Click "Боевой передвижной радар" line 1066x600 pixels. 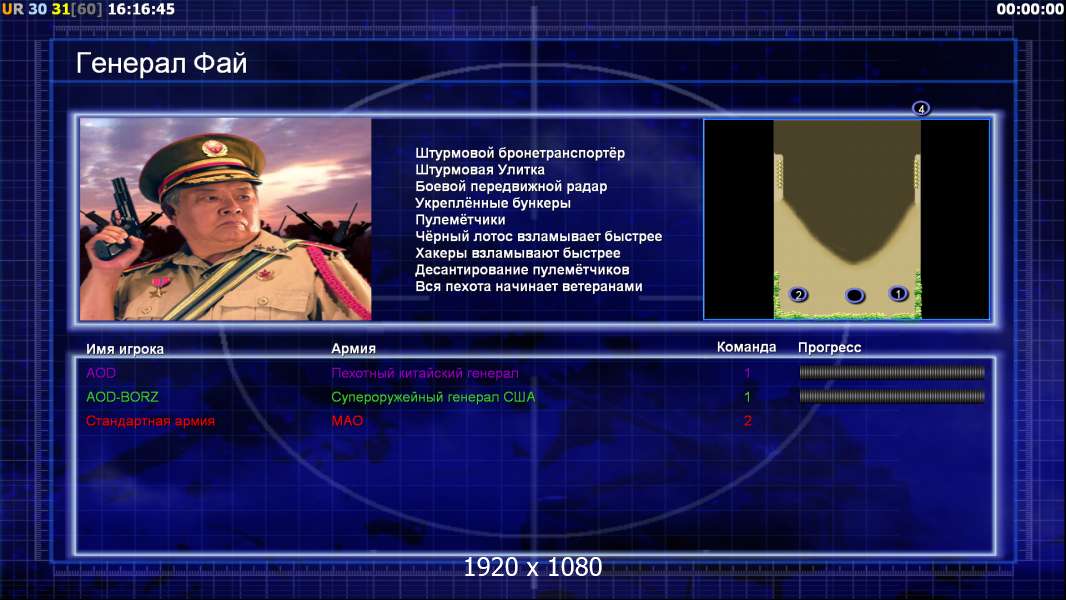(511, 186)
